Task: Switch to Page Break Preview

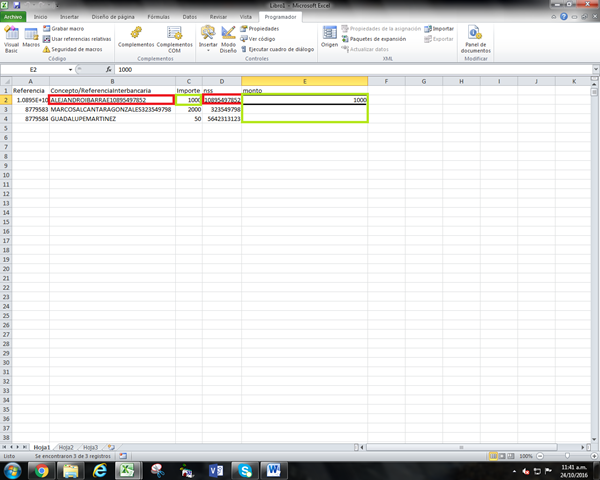Action: [x=510, y=456]
